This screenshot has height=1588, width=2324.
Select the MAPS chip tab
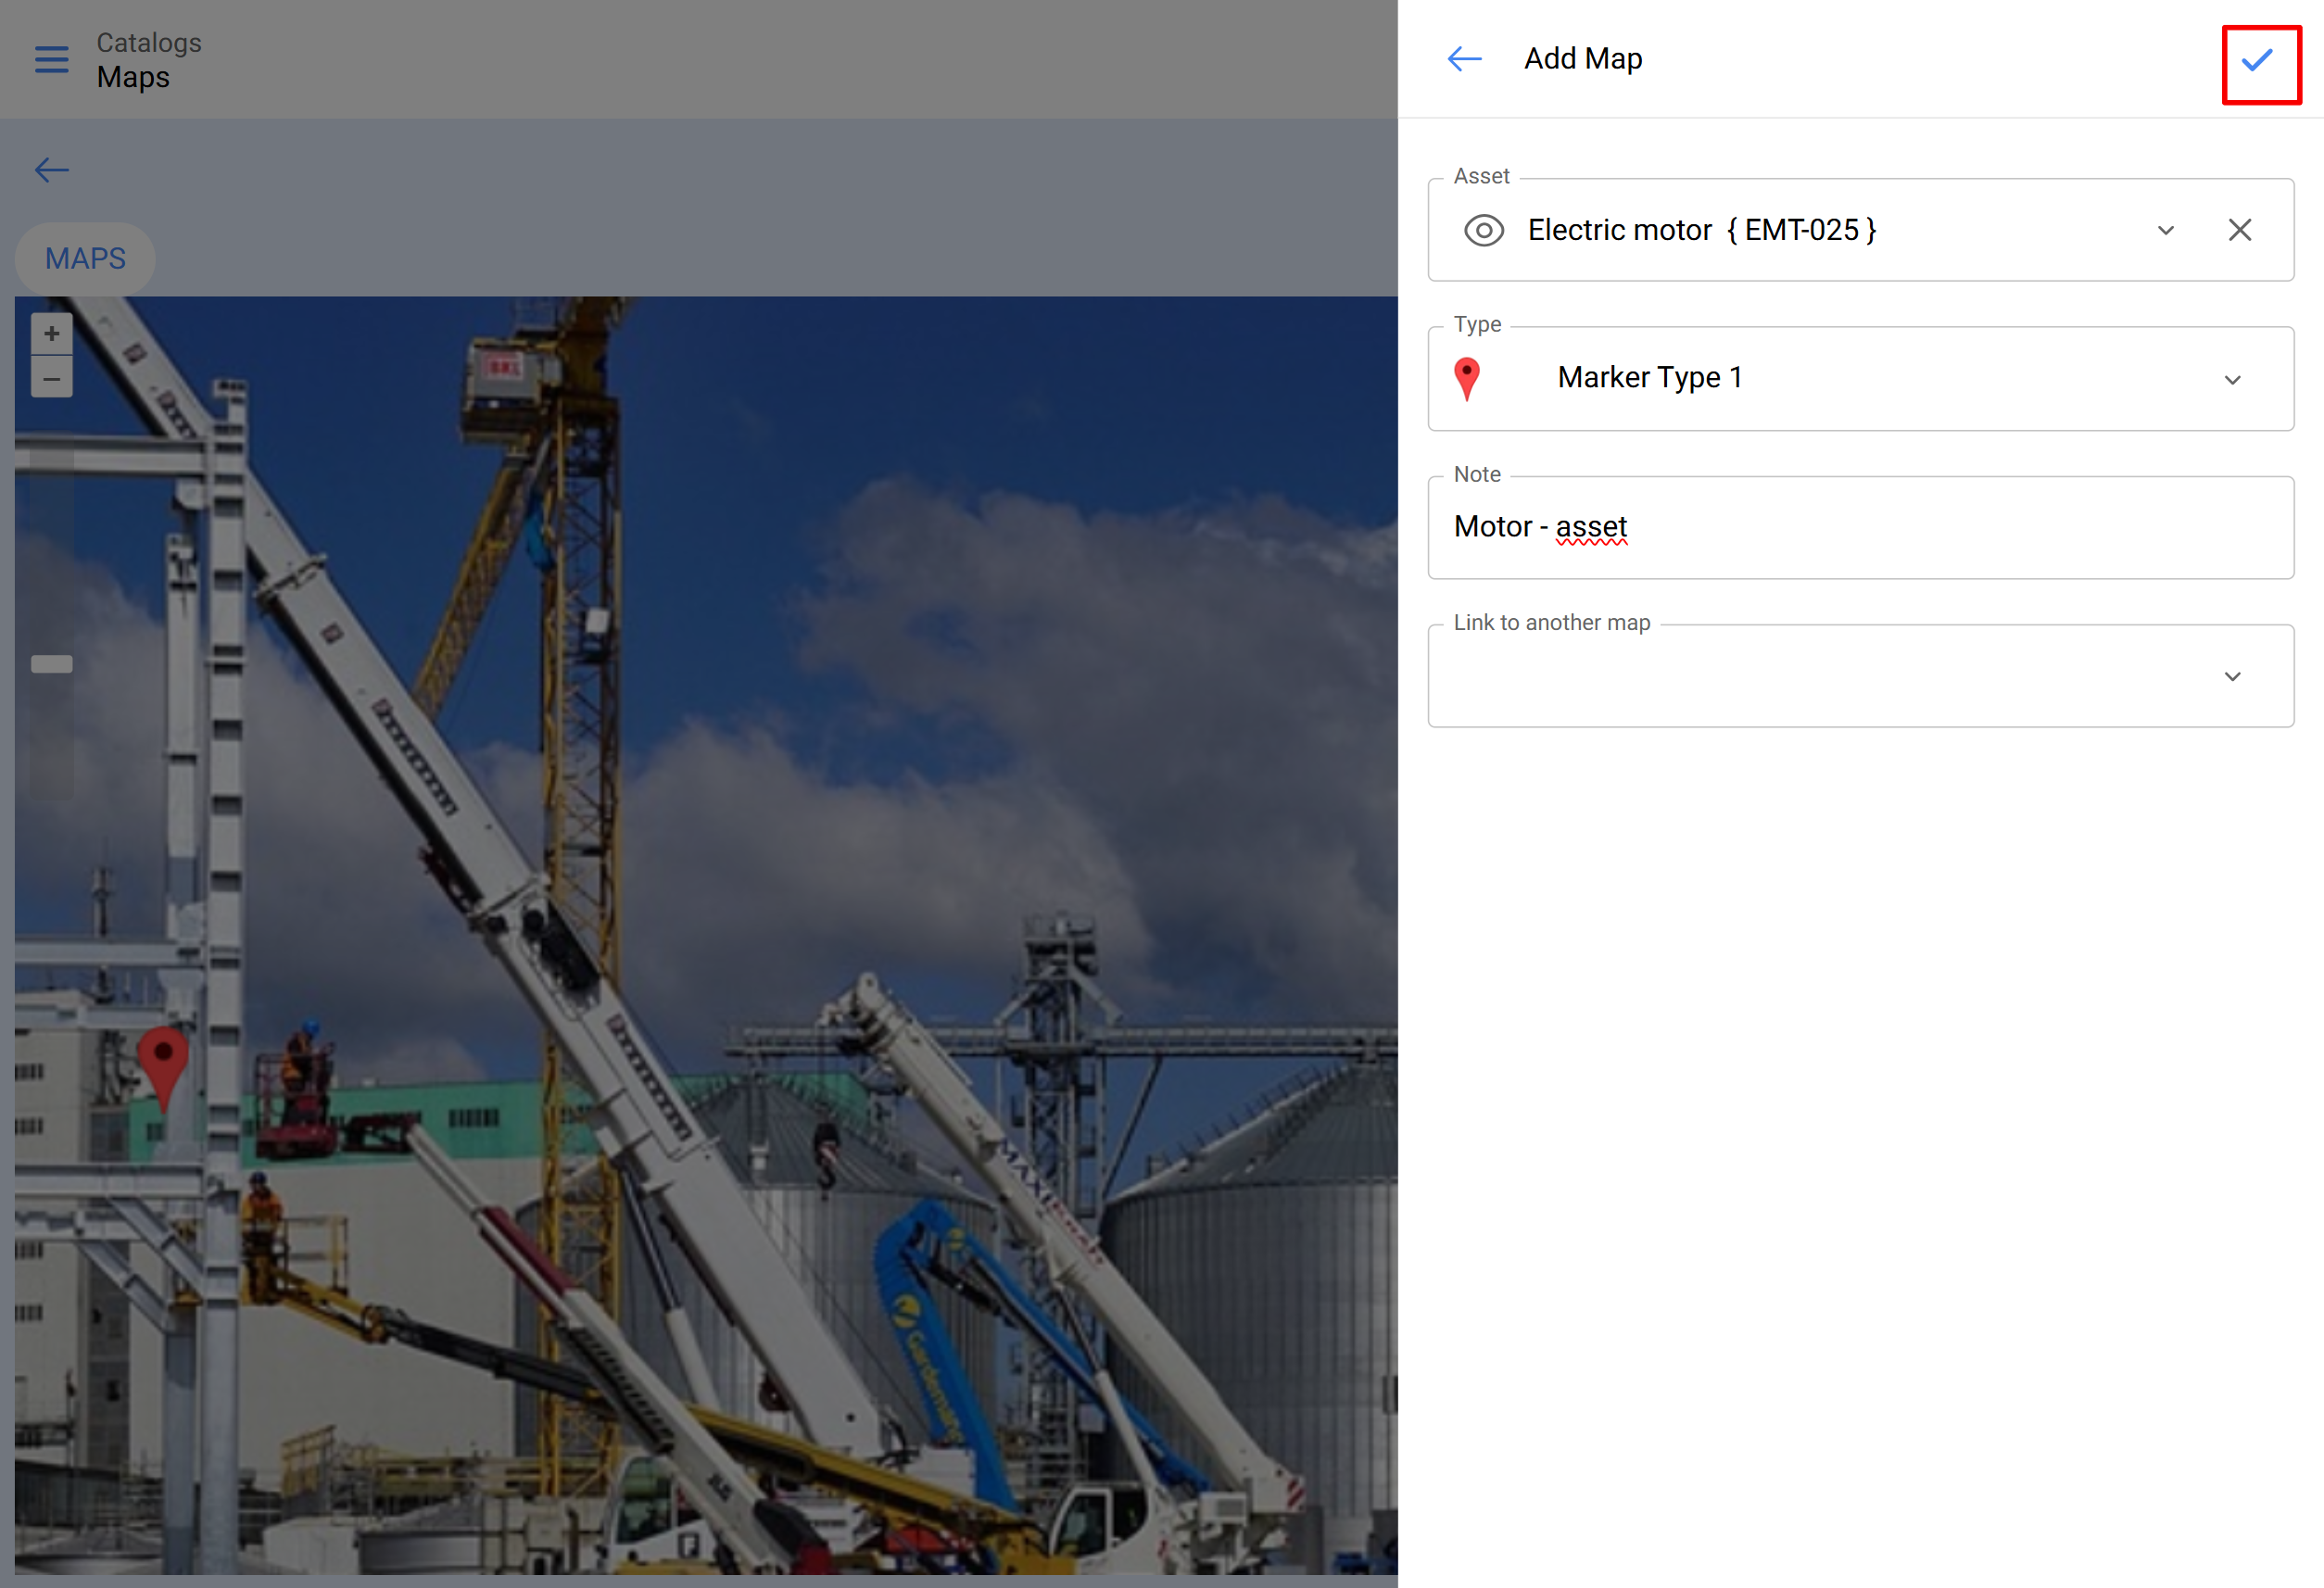point(85,259)
